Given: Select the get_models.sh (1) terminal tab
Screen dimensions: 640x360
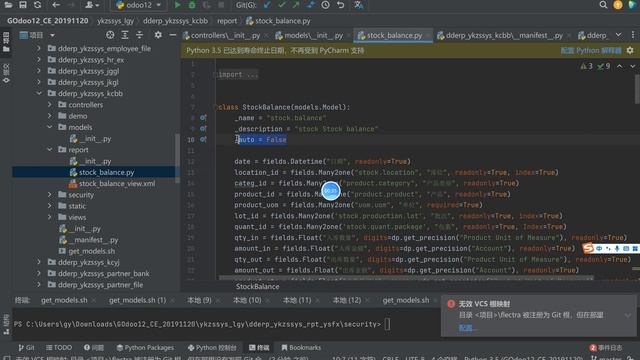Looking at the screenshot, I should tap(138, 300).
